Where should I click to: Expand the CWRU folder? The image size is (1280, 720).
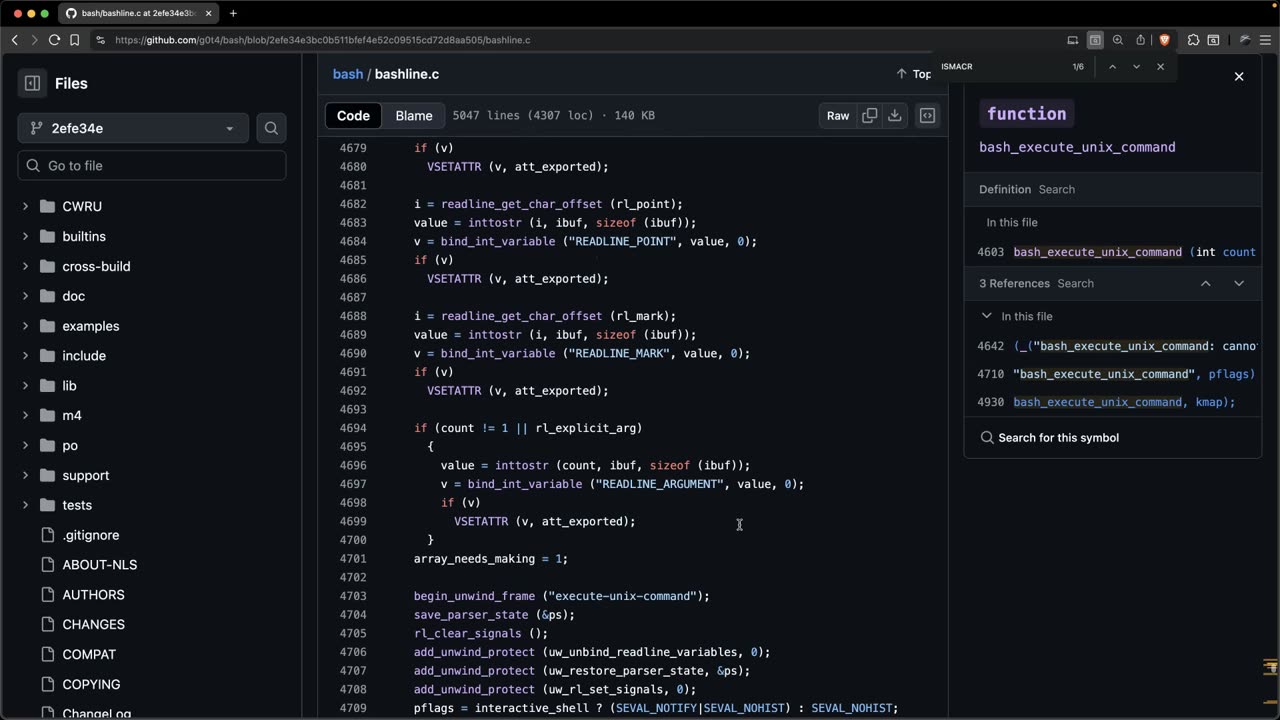point(25,207)
